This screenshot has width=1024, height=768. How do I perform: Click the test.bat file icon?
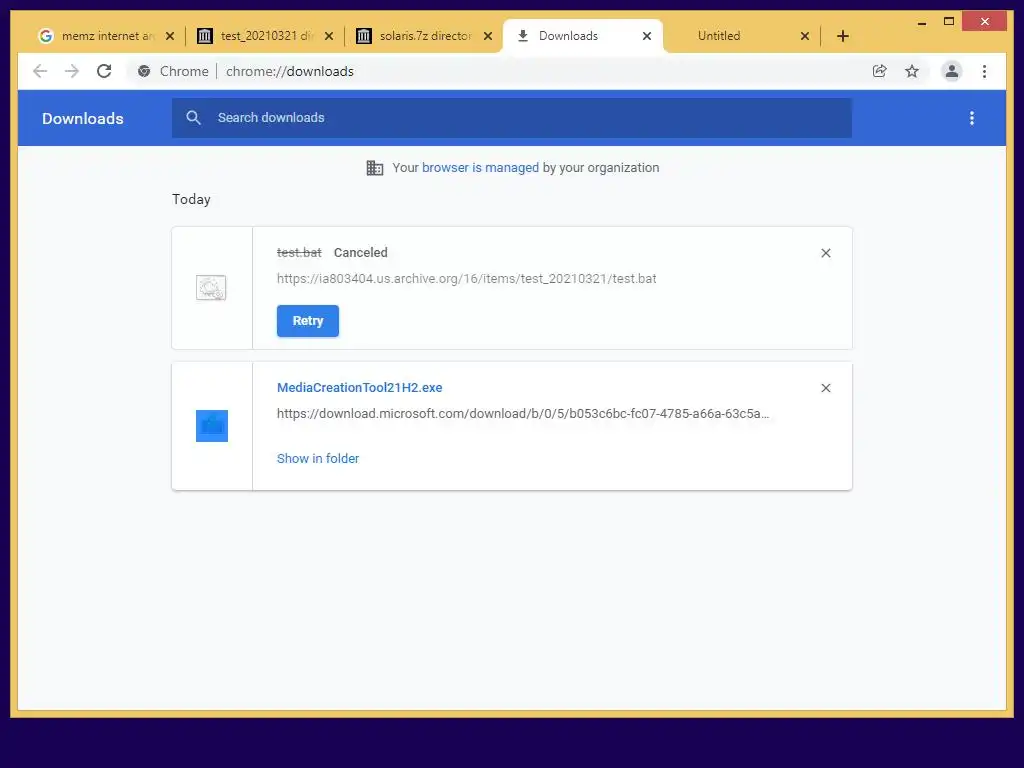(x=211, y=287)
